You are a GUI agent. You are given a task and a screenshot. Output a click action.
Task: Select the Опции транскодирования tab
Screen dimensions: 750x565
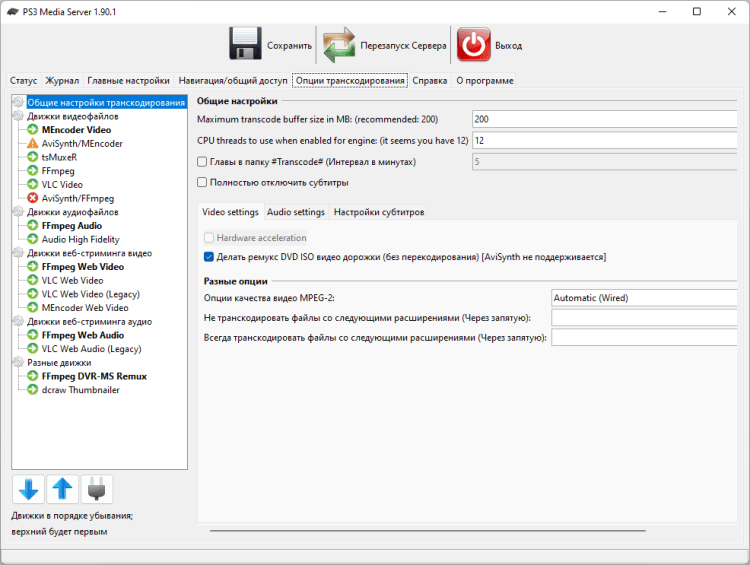coord(350,80)
